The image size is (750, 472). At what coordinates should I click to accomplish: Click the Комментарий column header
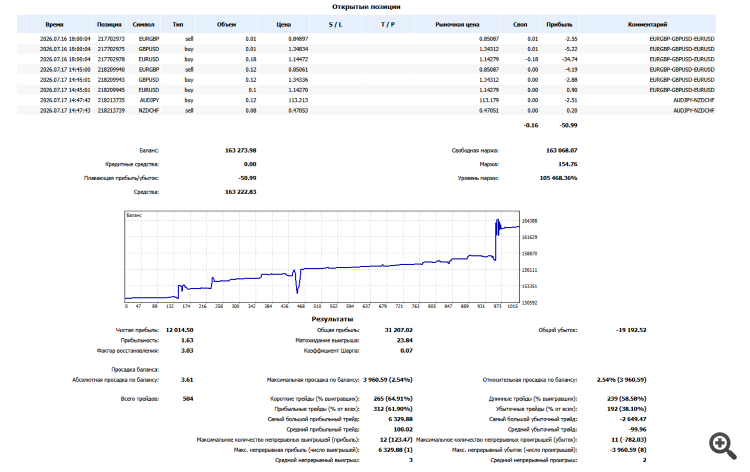pos(647,24)
